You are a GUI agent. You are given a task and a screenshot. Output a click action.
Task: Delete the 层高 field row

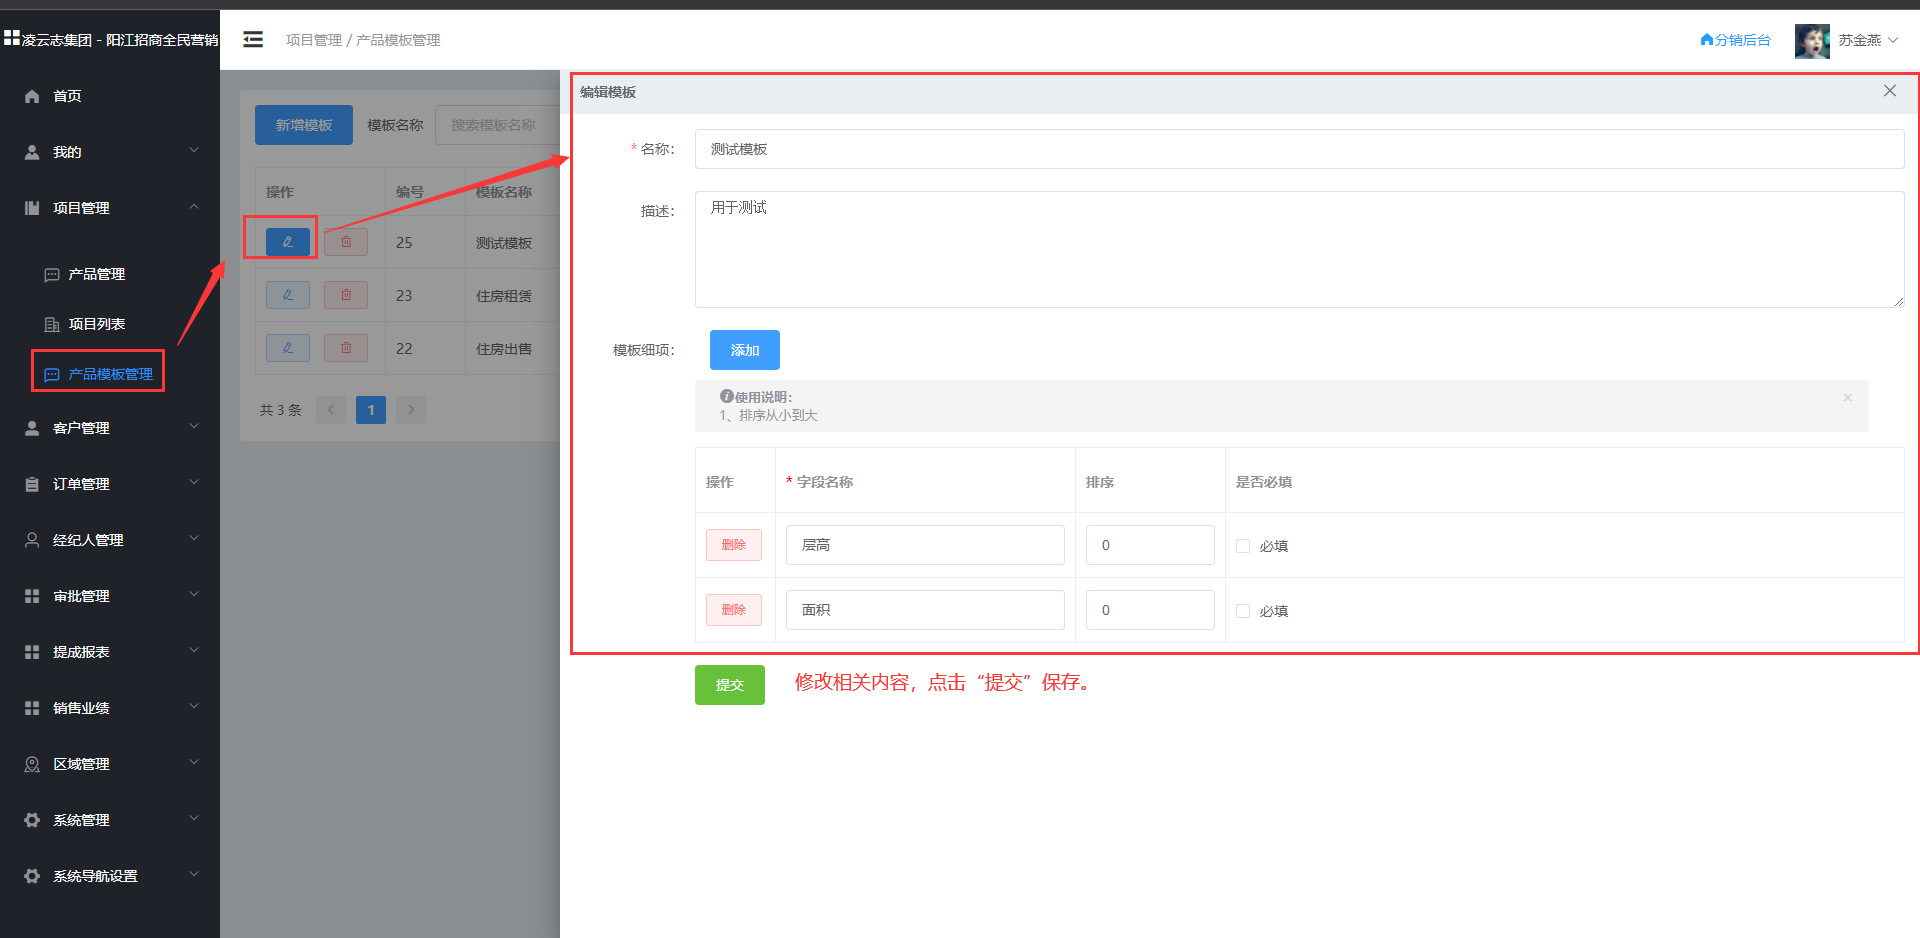[734, 545]
